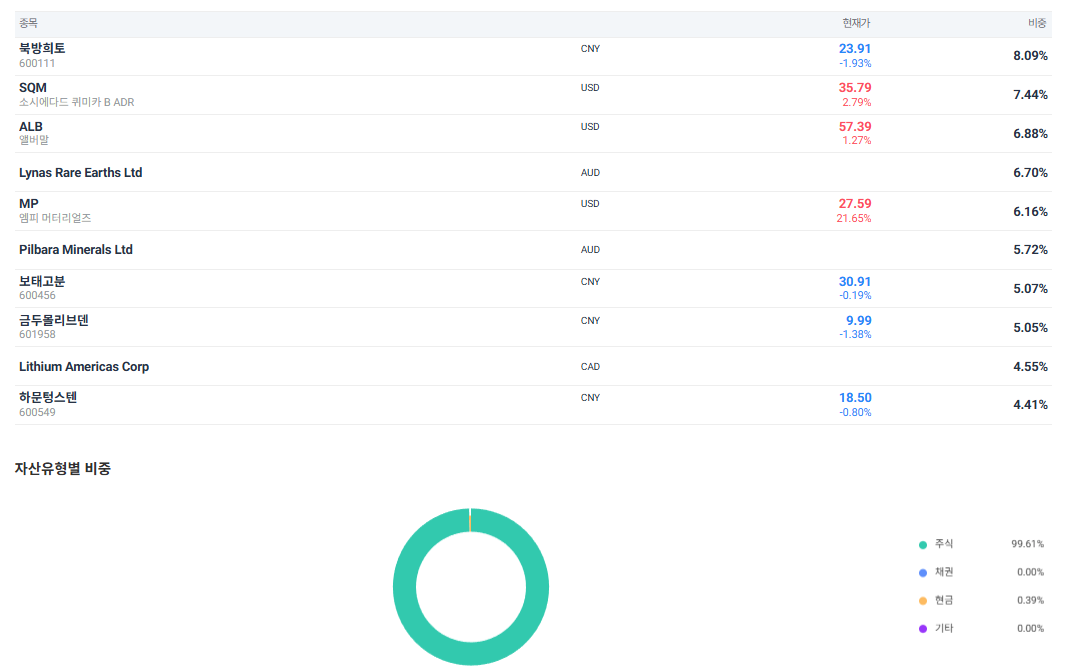
Task: Open the 북방희토 stock link
Action: coord(42,49)
